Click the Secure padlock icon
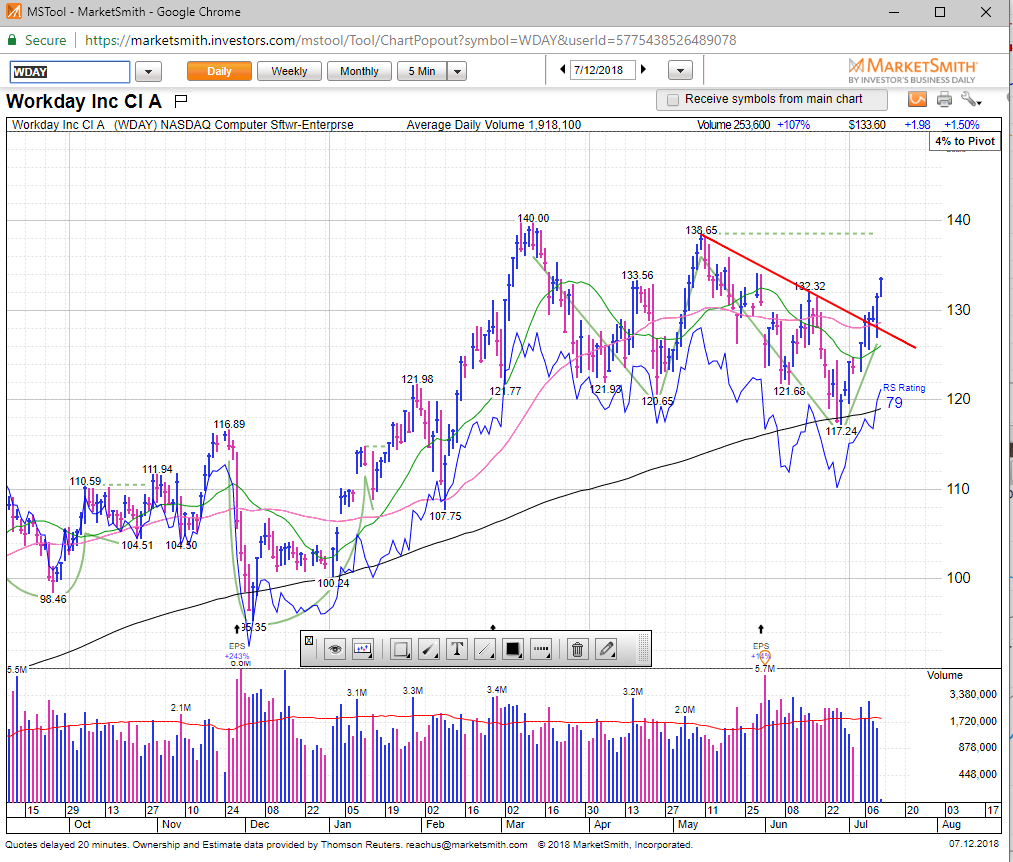Viewport: 1013px width, 862px height. click(x=12, y=40)
